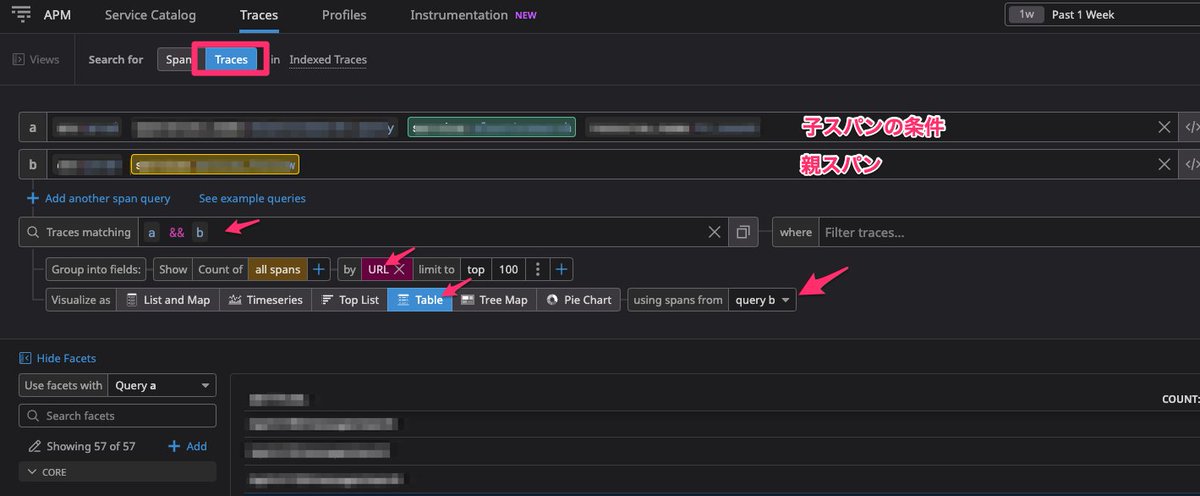1200x496 pixels.
Task: Click the Search facets field
Action: [x=118, y=415]
